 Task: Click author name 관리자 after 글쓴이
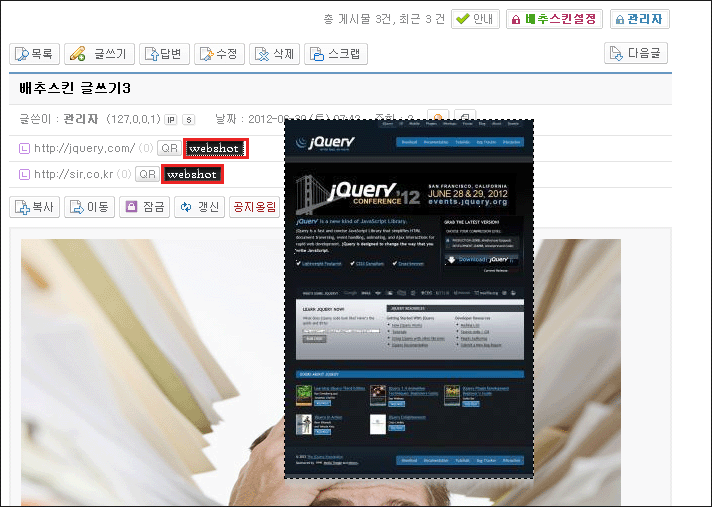click(x=81, y=119)
